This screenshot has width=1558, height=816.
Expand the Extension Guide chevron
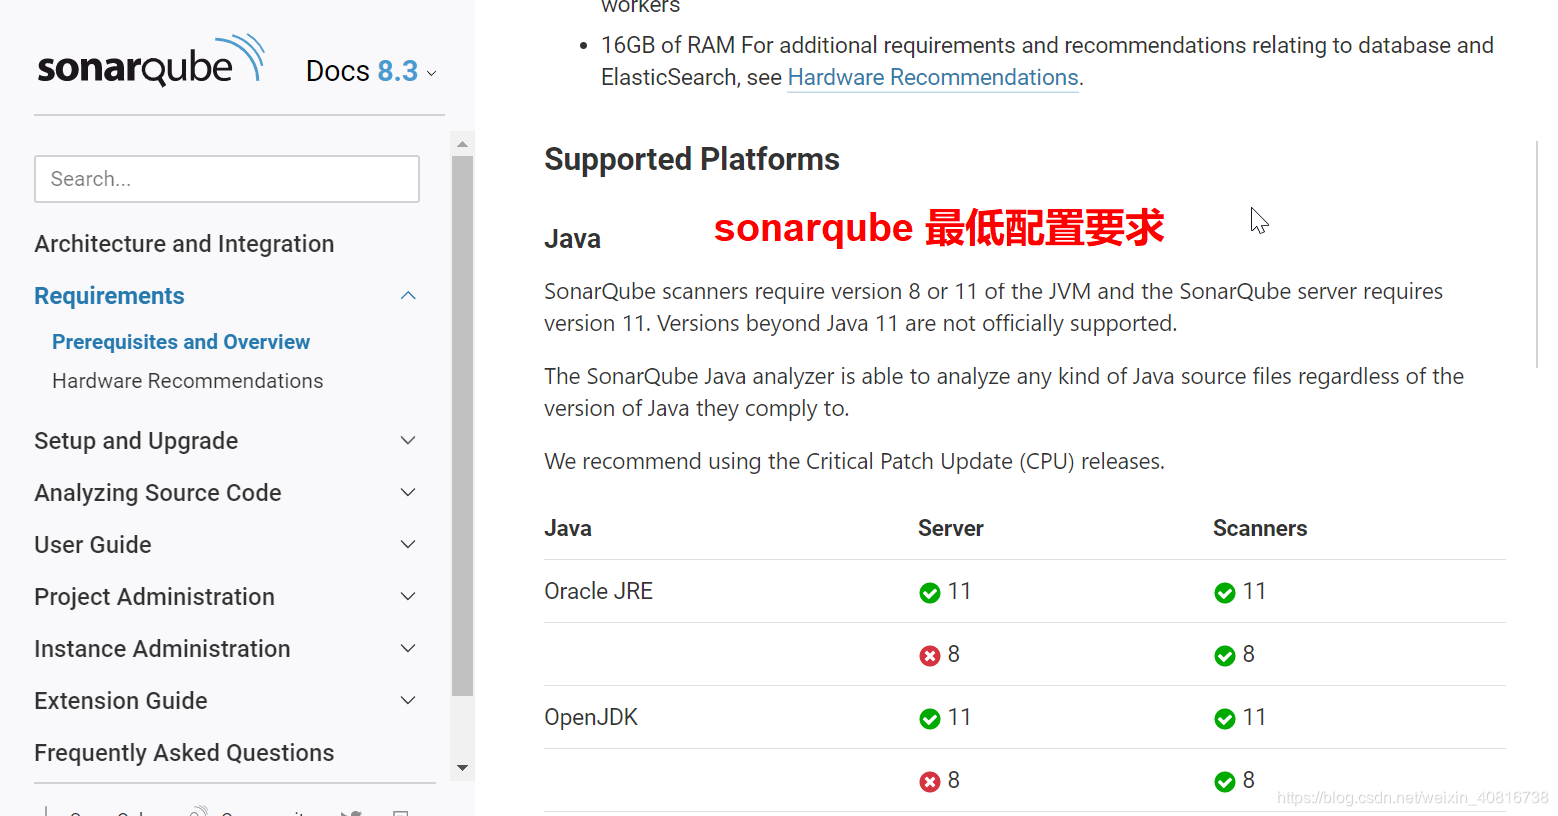[408, 700]
